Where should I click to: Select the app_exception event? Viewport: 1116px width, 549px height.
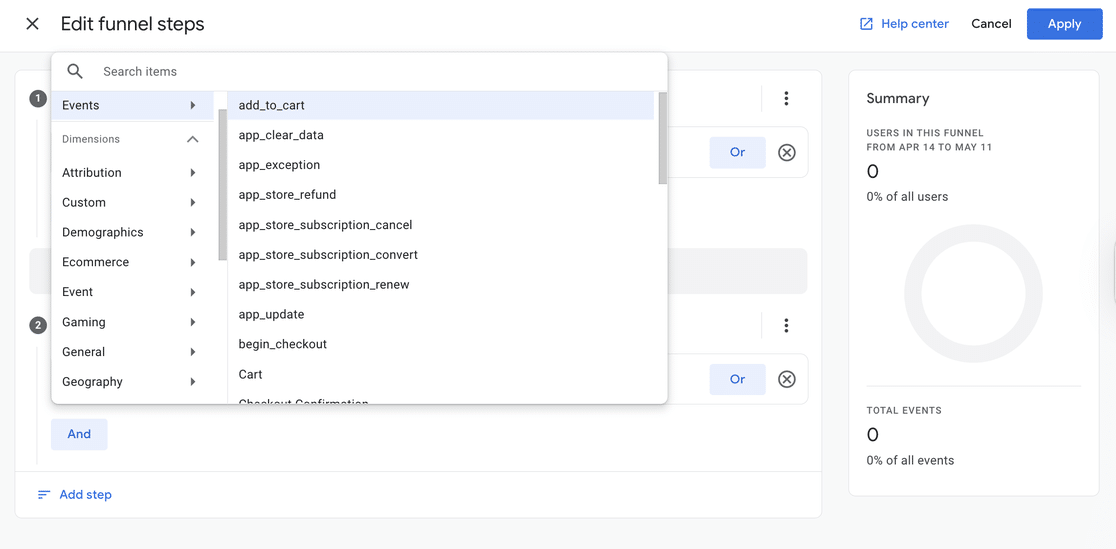[x=441, y=165]
